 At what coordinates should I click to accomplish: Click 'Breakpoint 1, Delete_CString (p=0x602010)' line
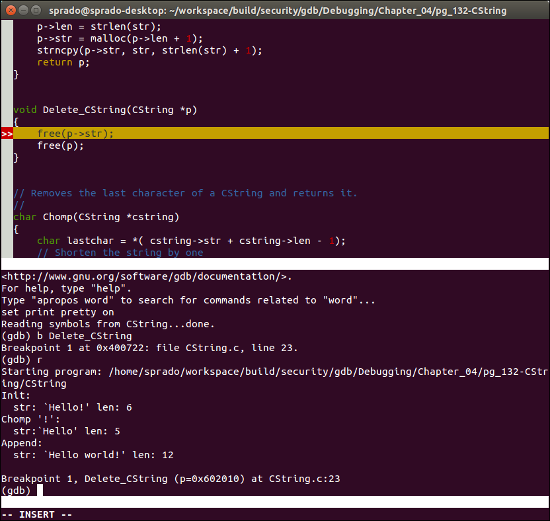pos(170,479)
